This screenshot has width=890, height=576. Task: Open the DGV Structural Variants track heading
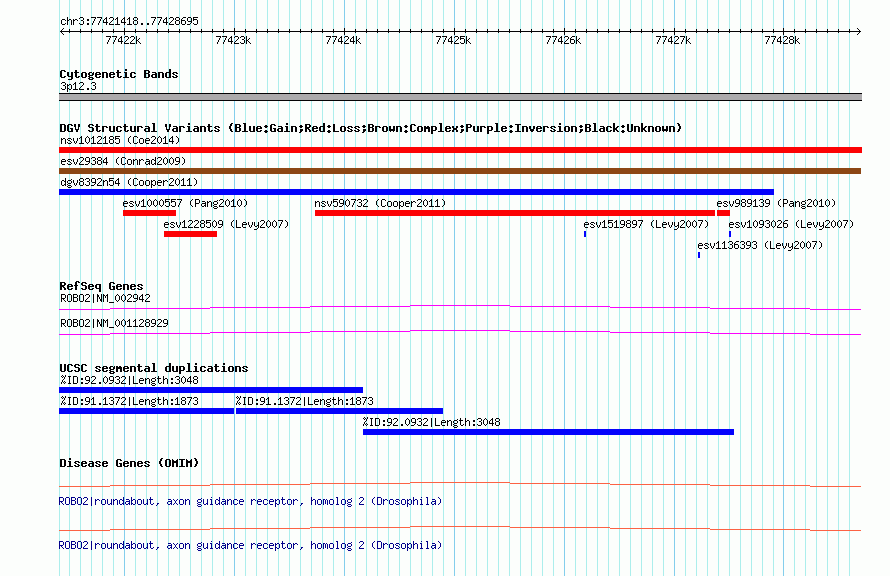click(371, 128)
